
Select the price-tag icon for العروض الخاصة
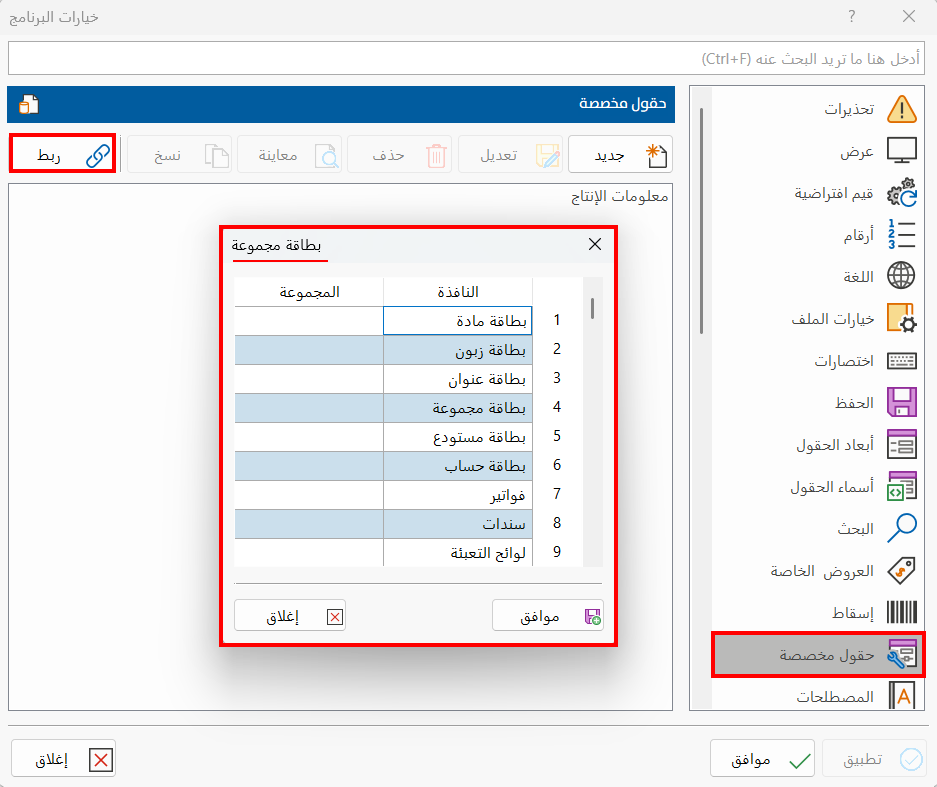click(903, 570)
